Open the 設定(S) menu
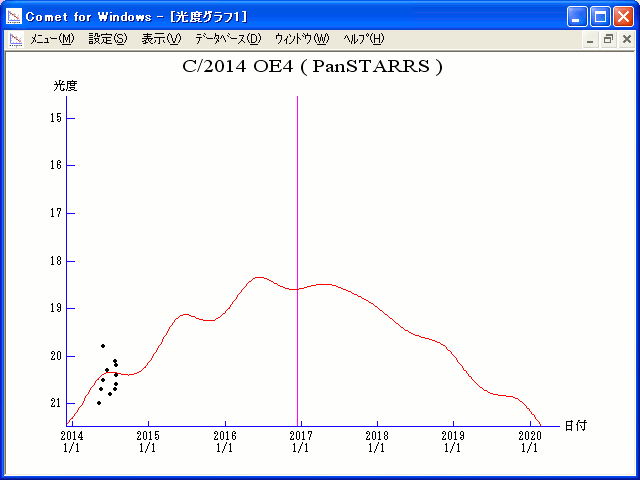The width and height of the screenshot is (640, 480). point(108,39)
